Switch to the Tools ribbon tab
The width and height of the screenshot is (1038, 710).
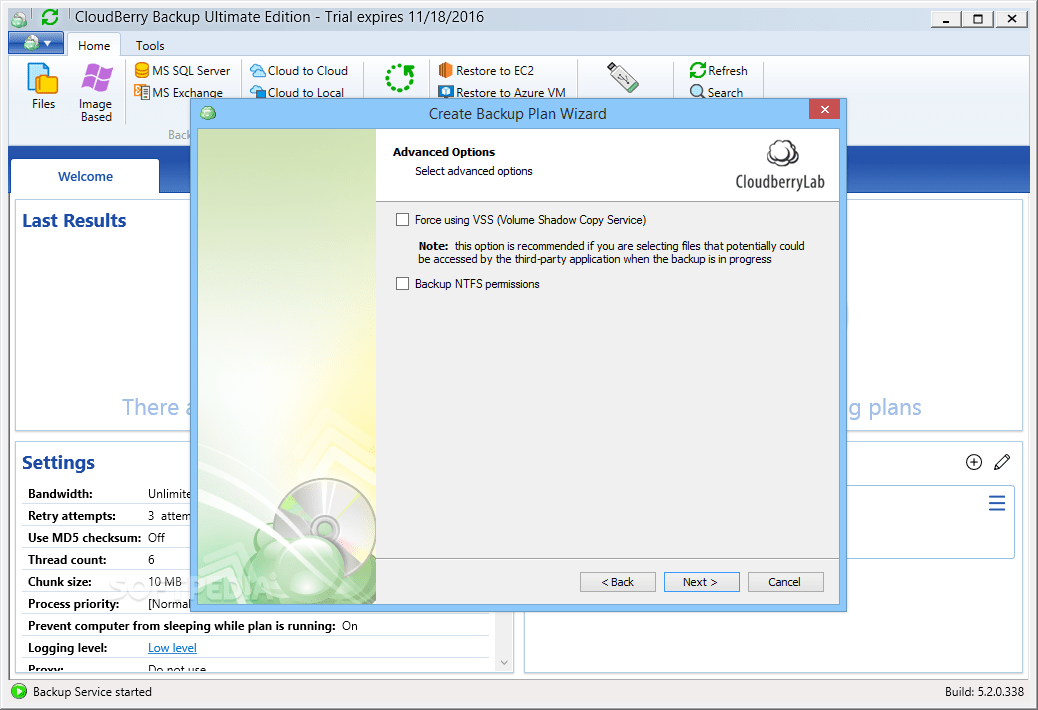pos(149,45)
